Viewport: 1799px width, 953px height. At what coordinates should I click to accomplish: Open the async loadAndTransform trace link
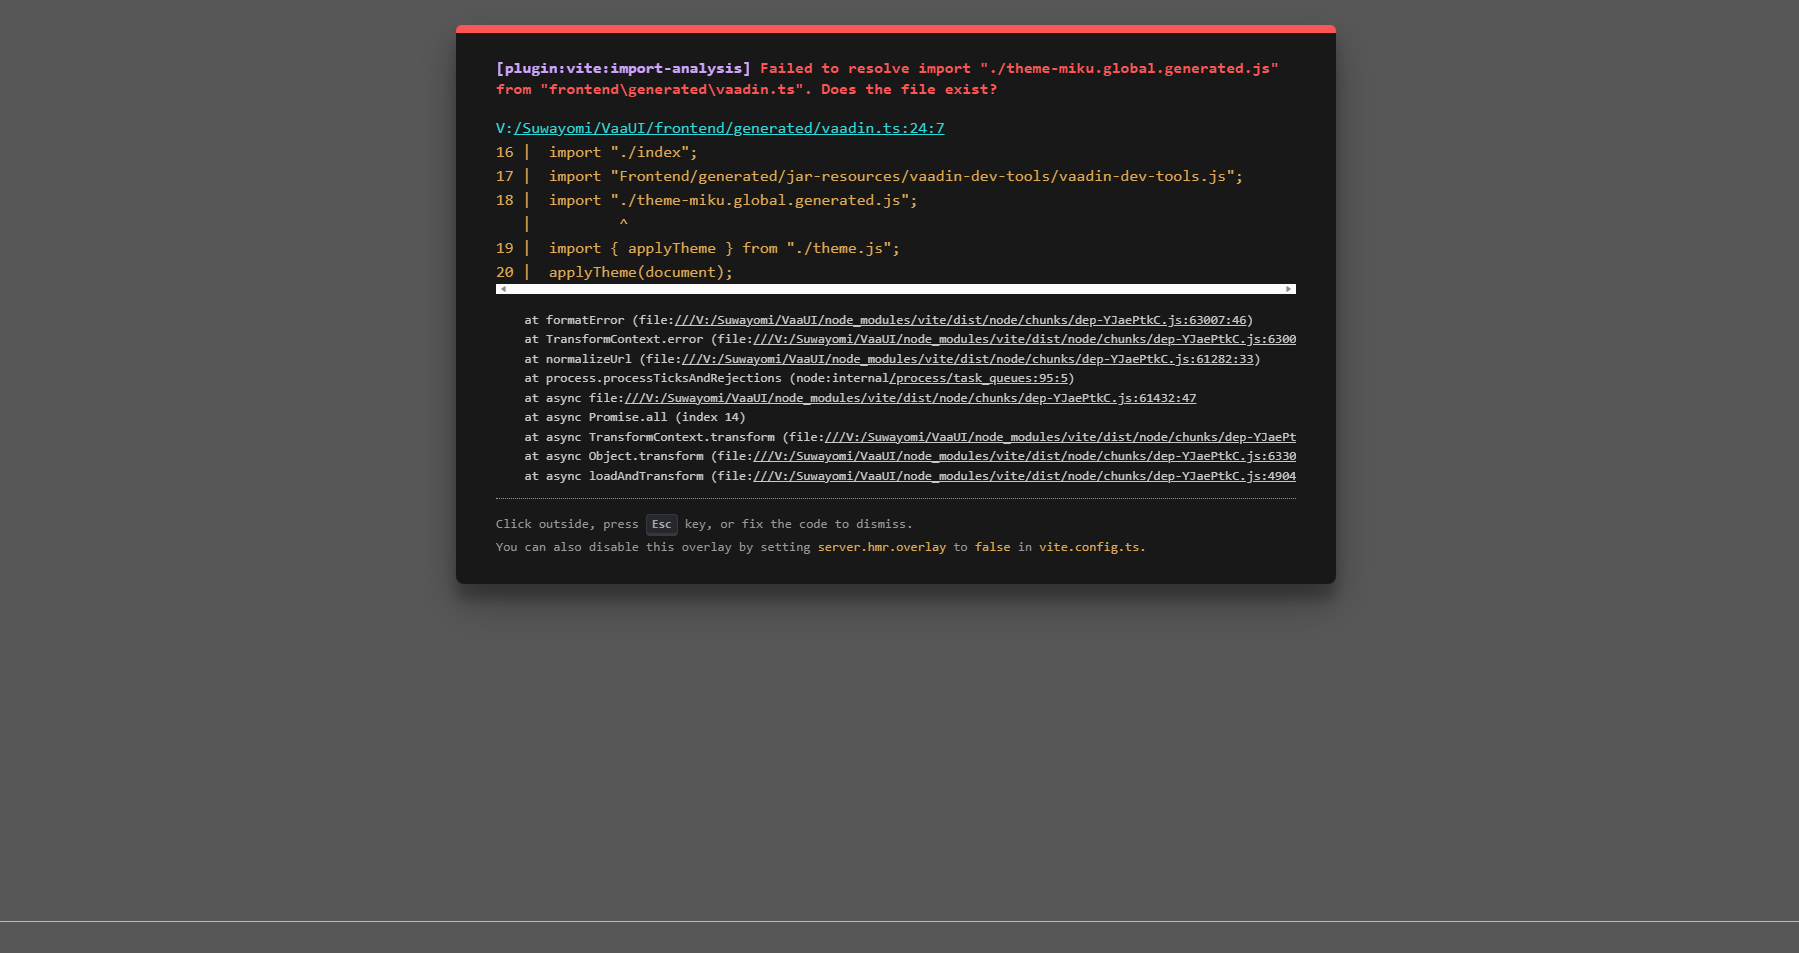[1024, 476]
